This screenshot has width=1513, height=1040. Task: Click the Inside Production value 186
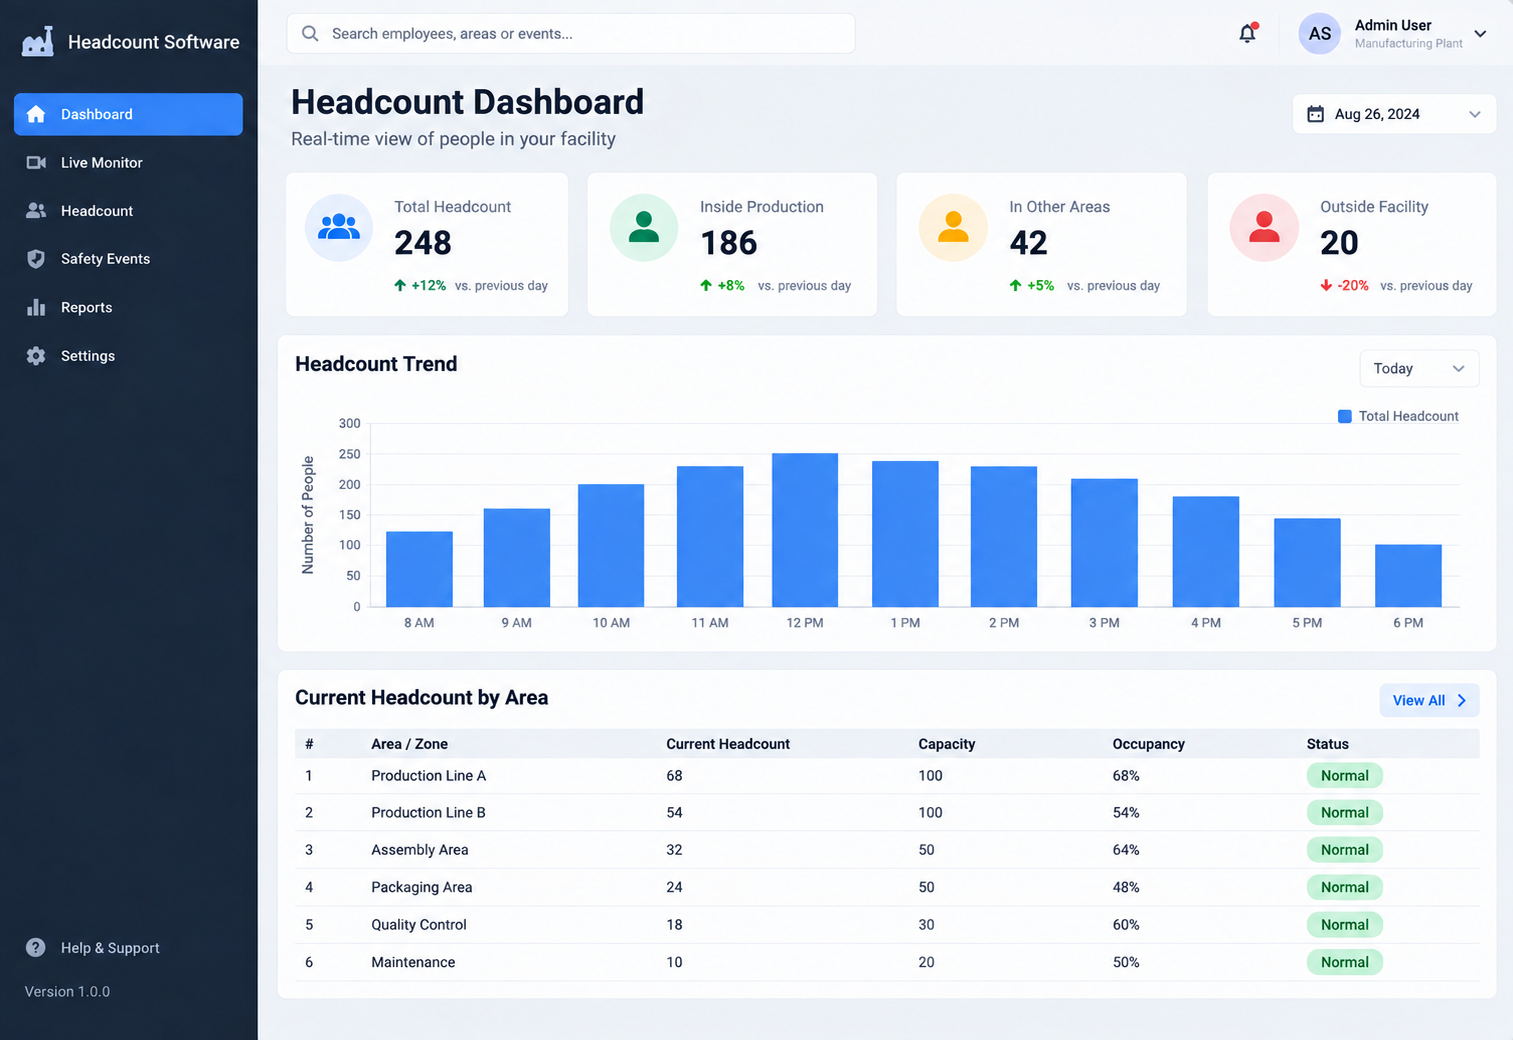728,243
